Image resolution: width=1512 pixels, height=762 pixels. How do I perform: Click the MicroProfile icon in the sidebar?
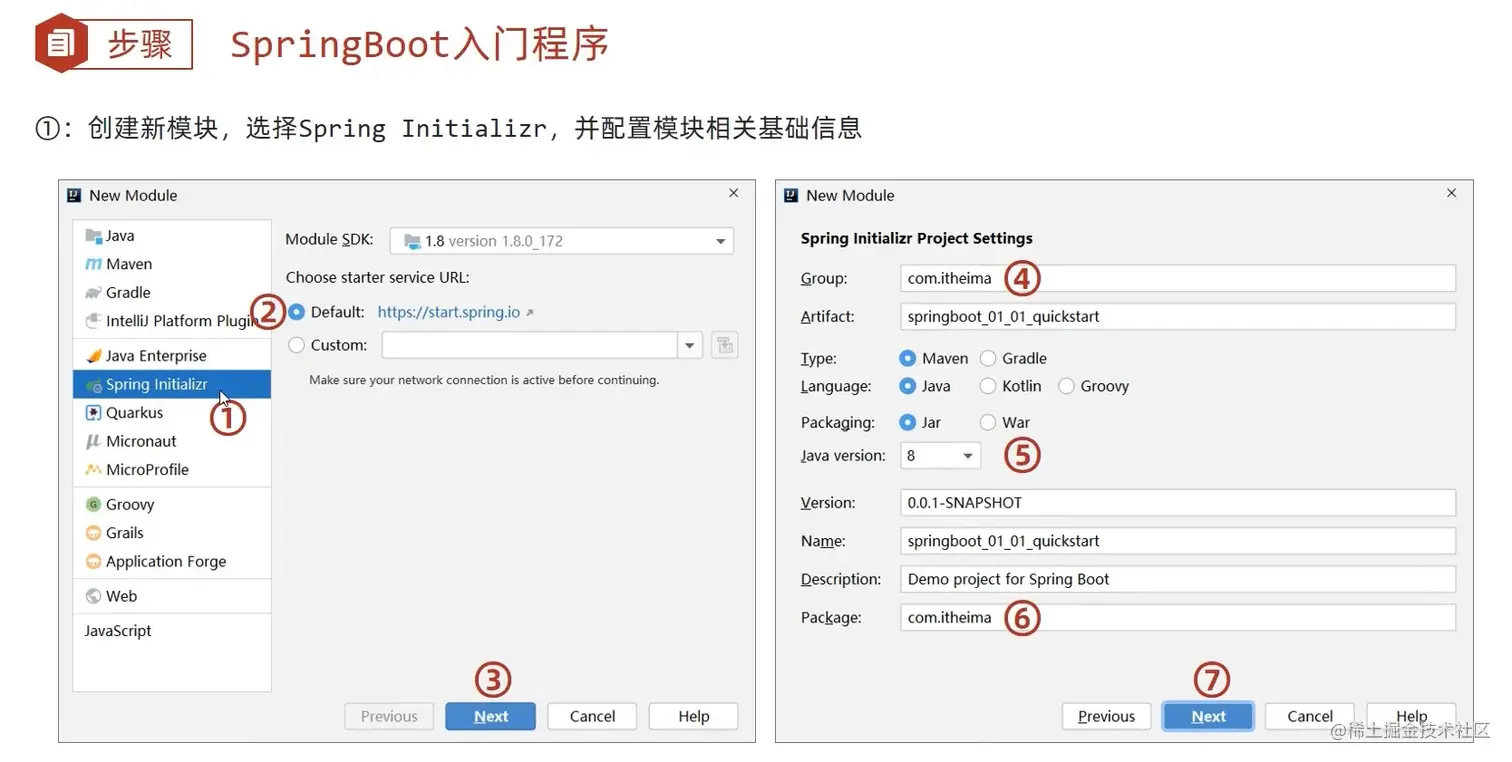(x=94, y=469)
